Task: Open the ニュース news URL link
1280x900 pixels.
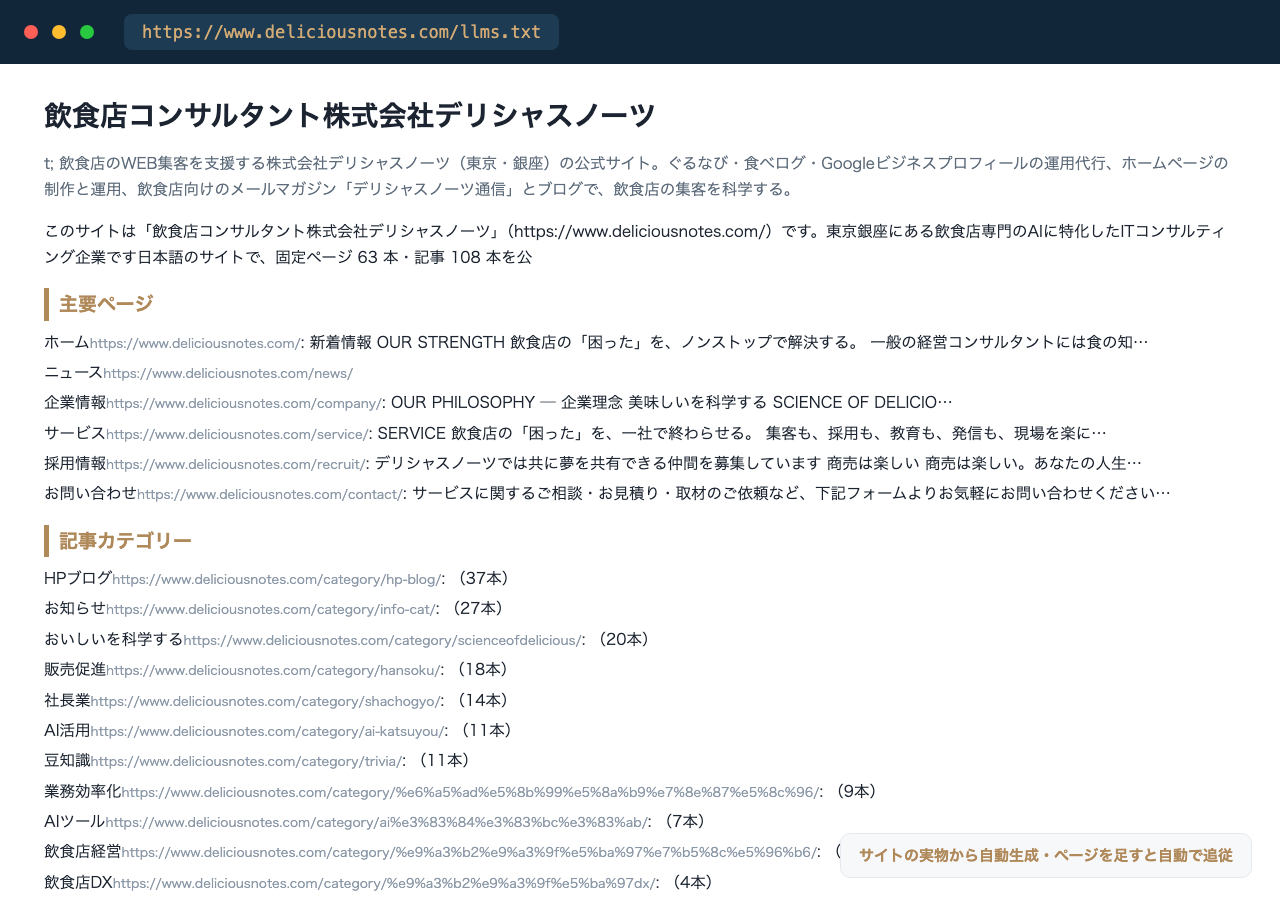Action: [x=228, y=373]
